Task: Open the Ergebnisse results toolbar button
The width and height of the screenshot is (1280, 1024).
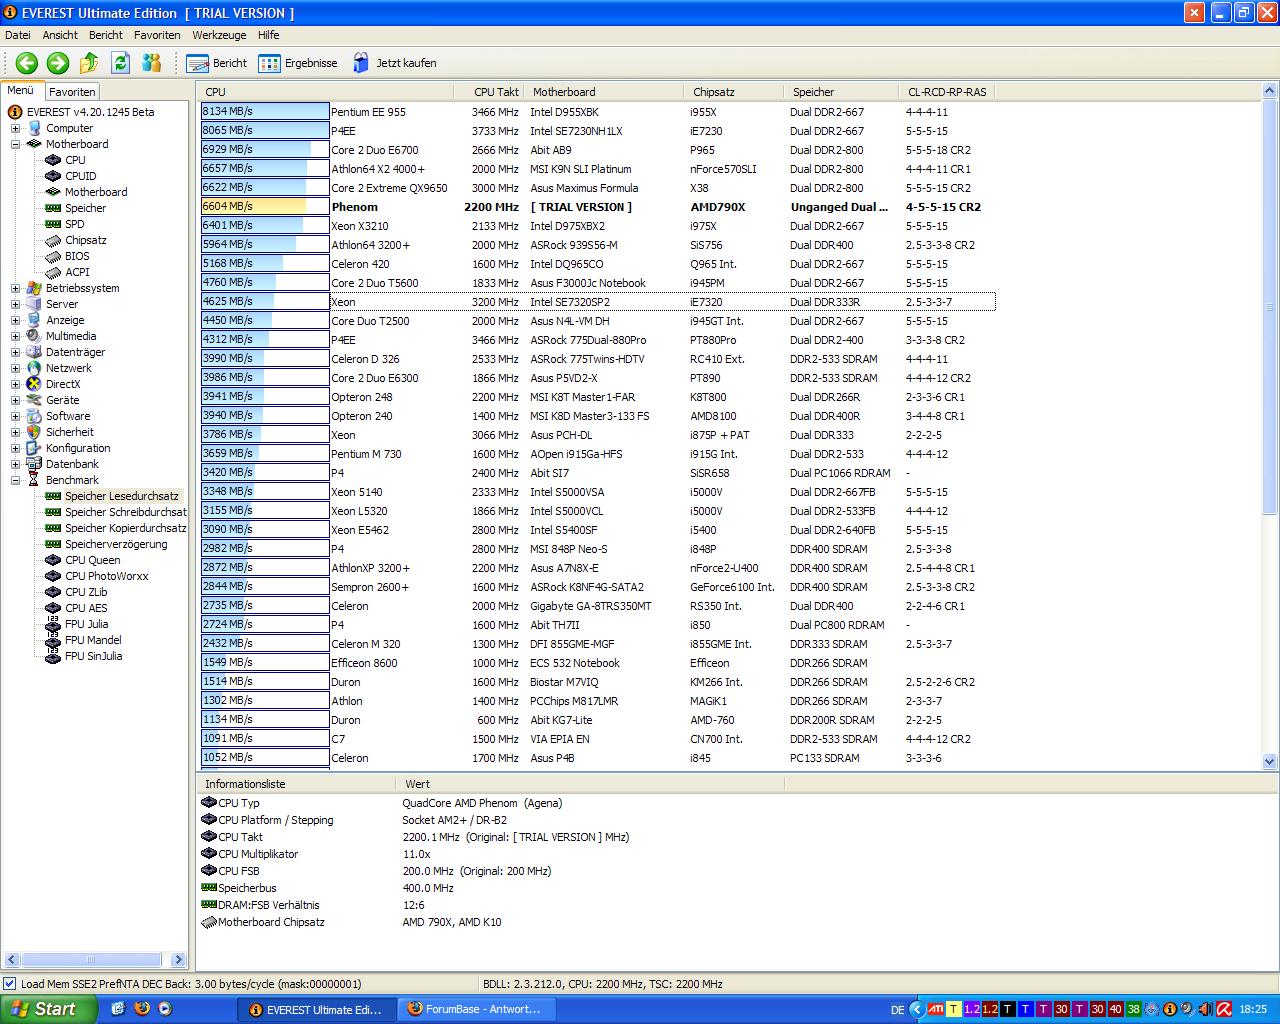Action: click(x=298, y=63)
